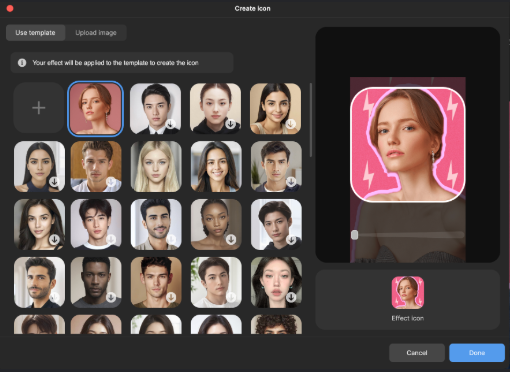Click the large rounded icon preview image
The width and height of the screenshot is (510, 372).
click(x=408, y=145)
